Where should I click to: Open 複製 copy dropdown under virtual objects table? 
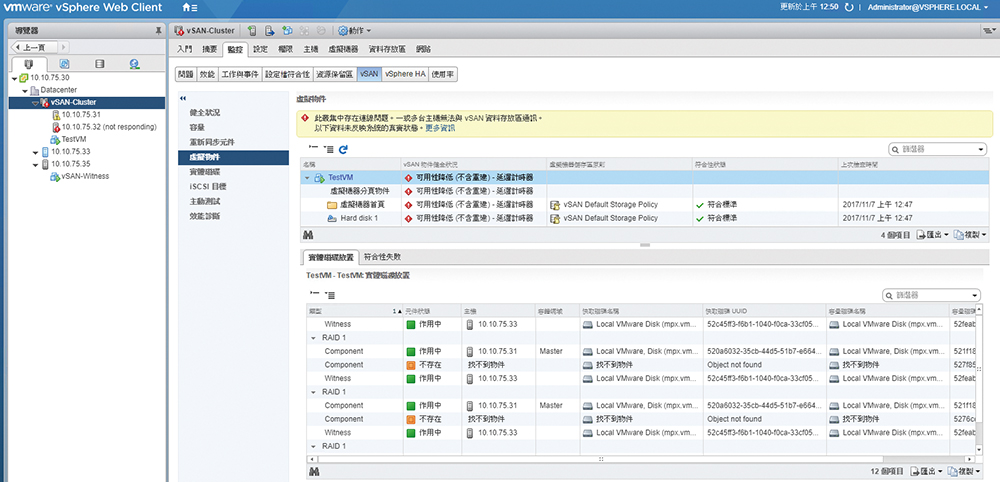coord(970,235)
